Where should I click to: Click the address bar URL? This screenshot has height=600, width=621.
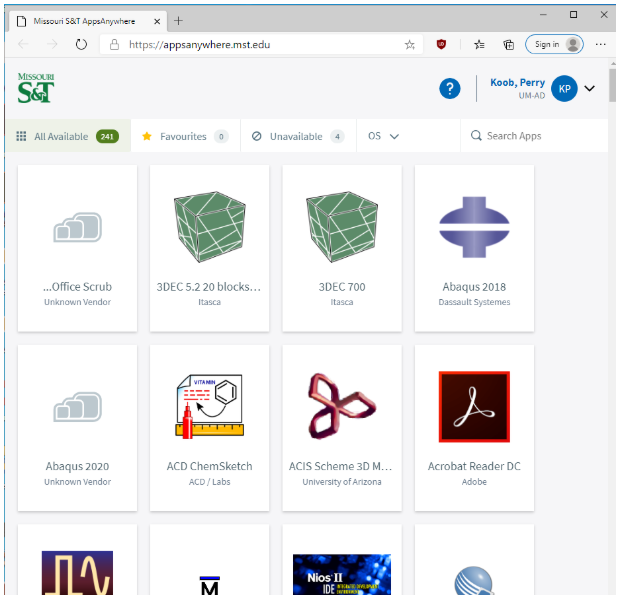click(199, 44)
